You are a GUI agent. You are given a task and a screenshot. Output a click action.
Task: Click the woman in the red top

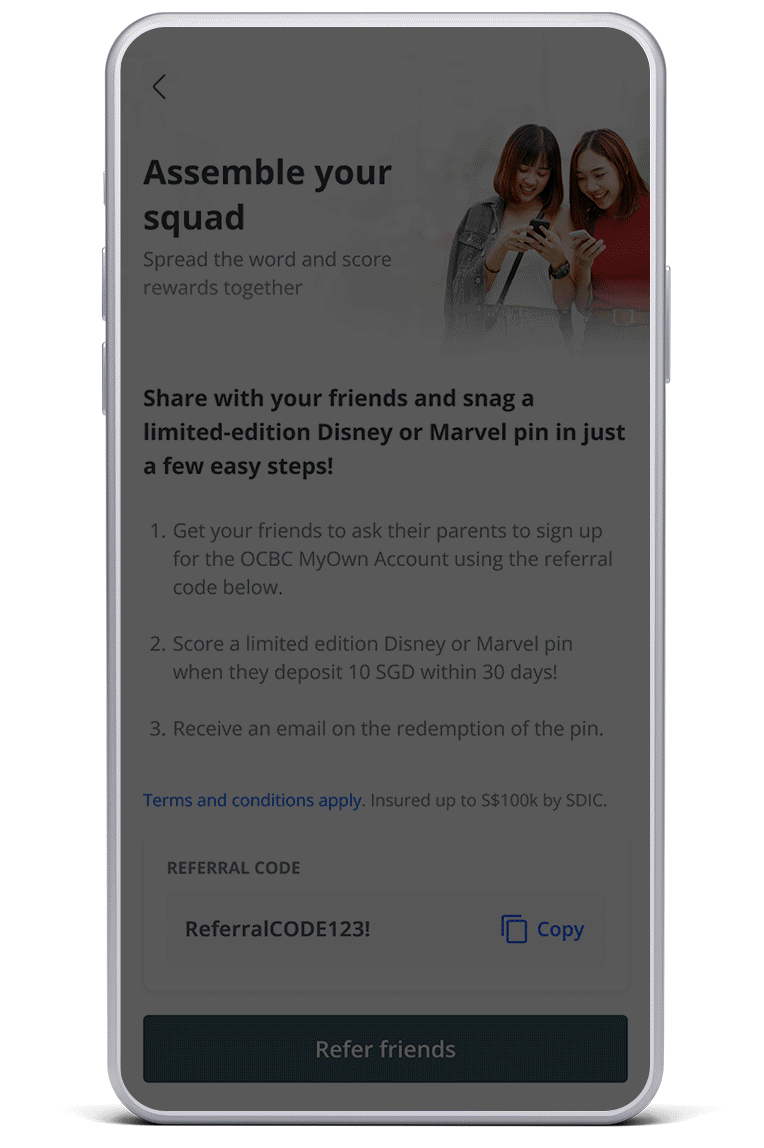tap(609, 234)
